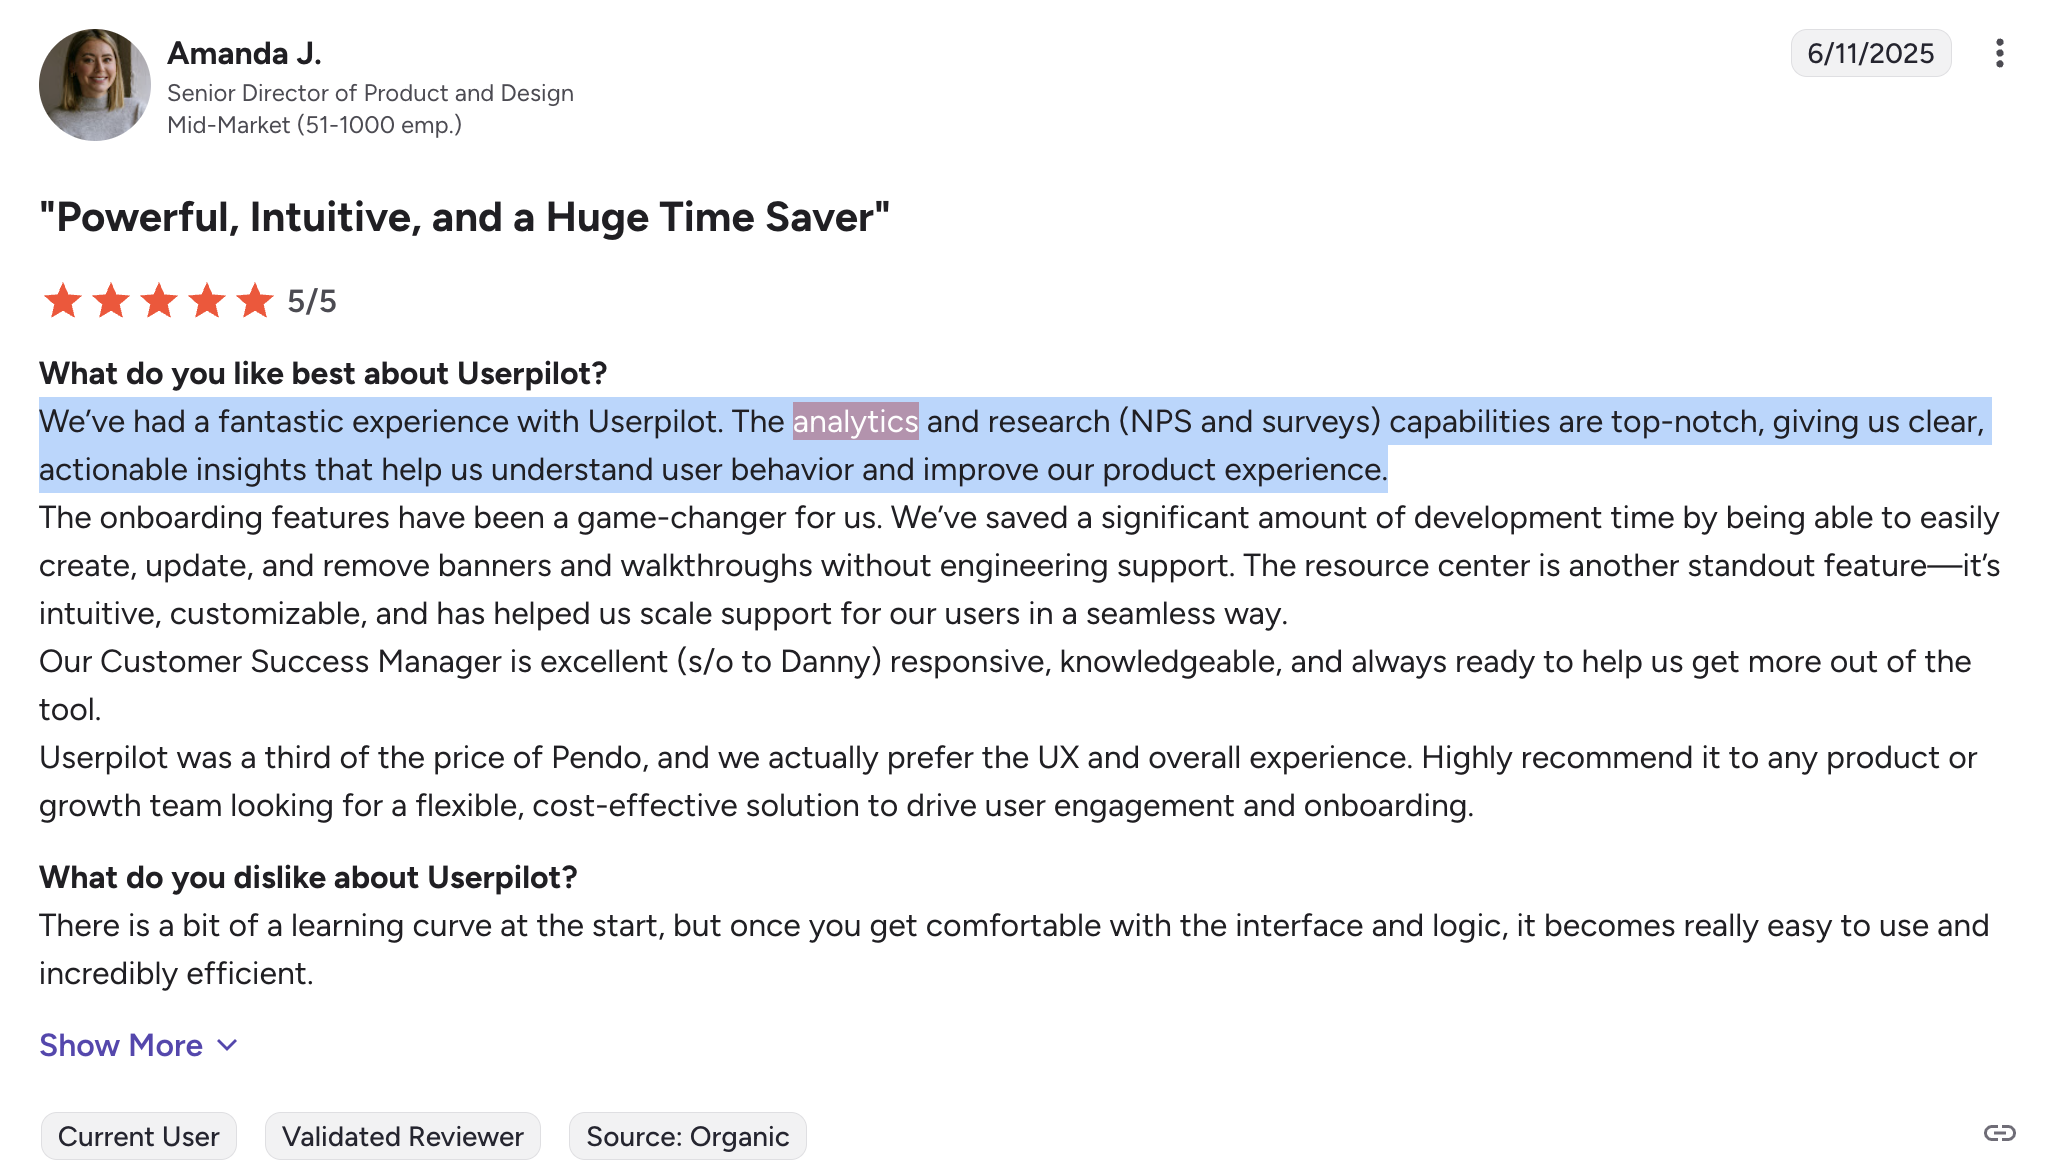Open the three-dot review options menu
This screenshot has width=2050, height=1176.
(x=1999, y=53)
